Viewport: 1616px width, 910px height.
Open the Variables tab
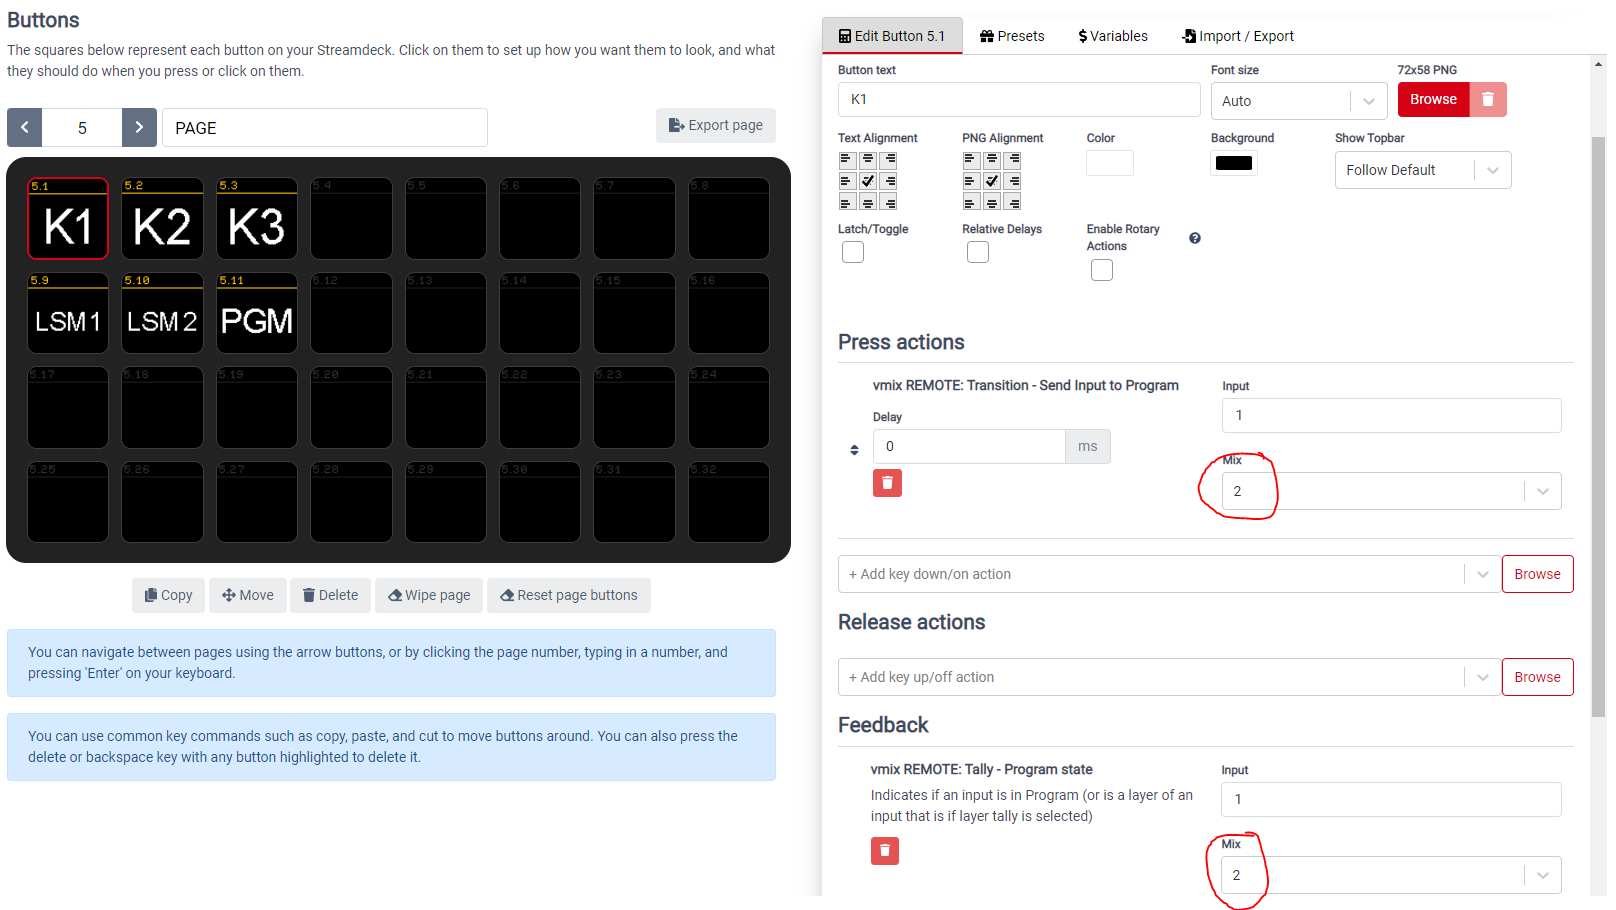coord(1113,36)
